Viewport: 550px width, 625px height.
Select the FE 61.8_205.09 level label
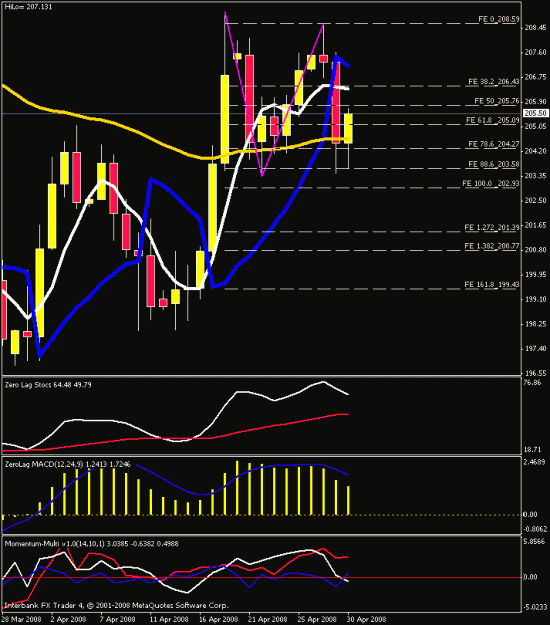point(493,120)
